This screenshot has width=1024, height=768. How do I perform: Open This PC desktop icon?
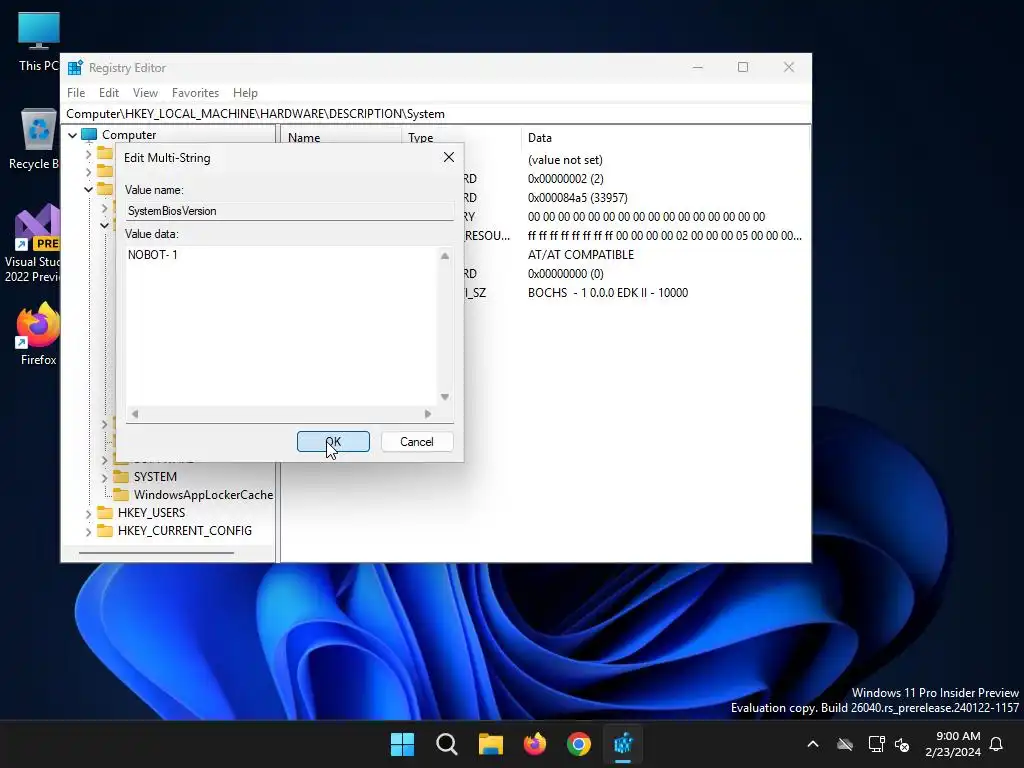pos(38,42)
